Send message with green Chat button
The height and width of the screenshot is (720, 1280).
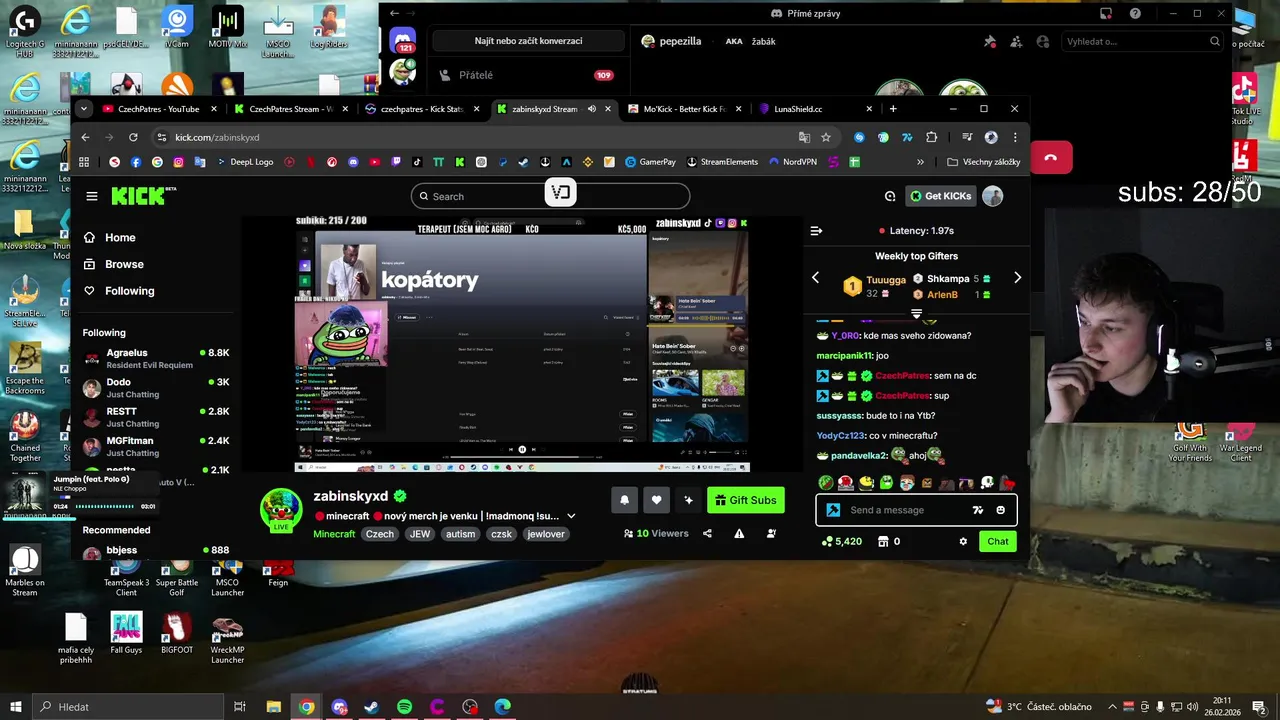[x=998, y=541]
